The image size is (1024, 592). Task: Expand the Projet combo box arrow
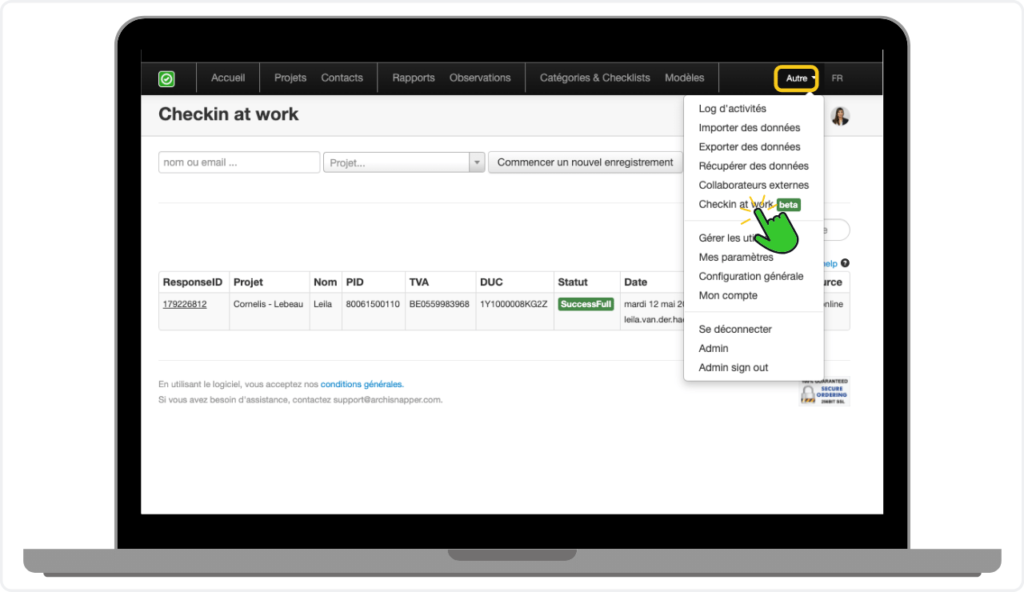click(477, 162)
